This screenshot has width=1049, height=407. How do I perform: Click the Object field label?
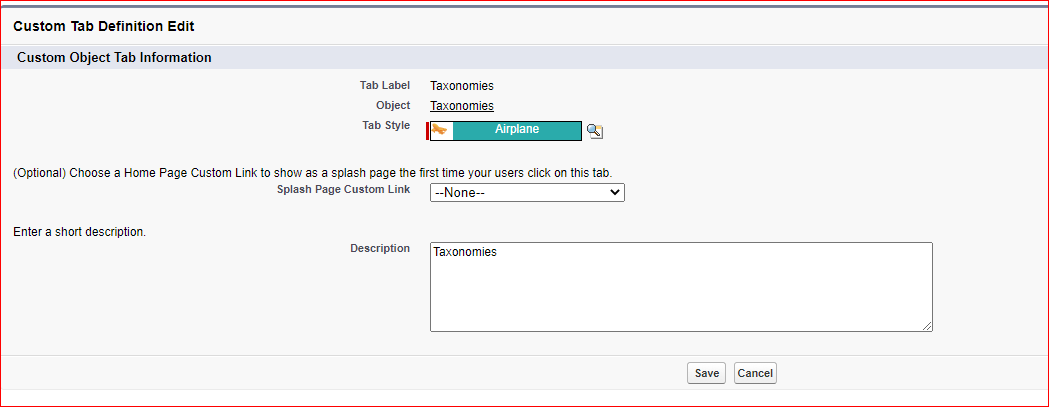[x=393, y=105]
